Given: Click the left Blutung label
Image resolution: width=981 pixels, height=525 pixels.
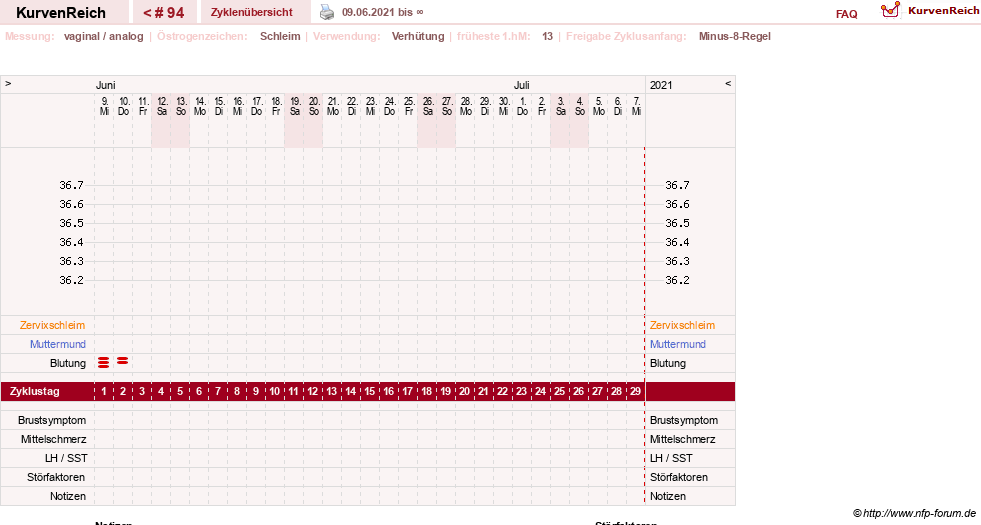Looking at the screenshot, I should [68, 363].
